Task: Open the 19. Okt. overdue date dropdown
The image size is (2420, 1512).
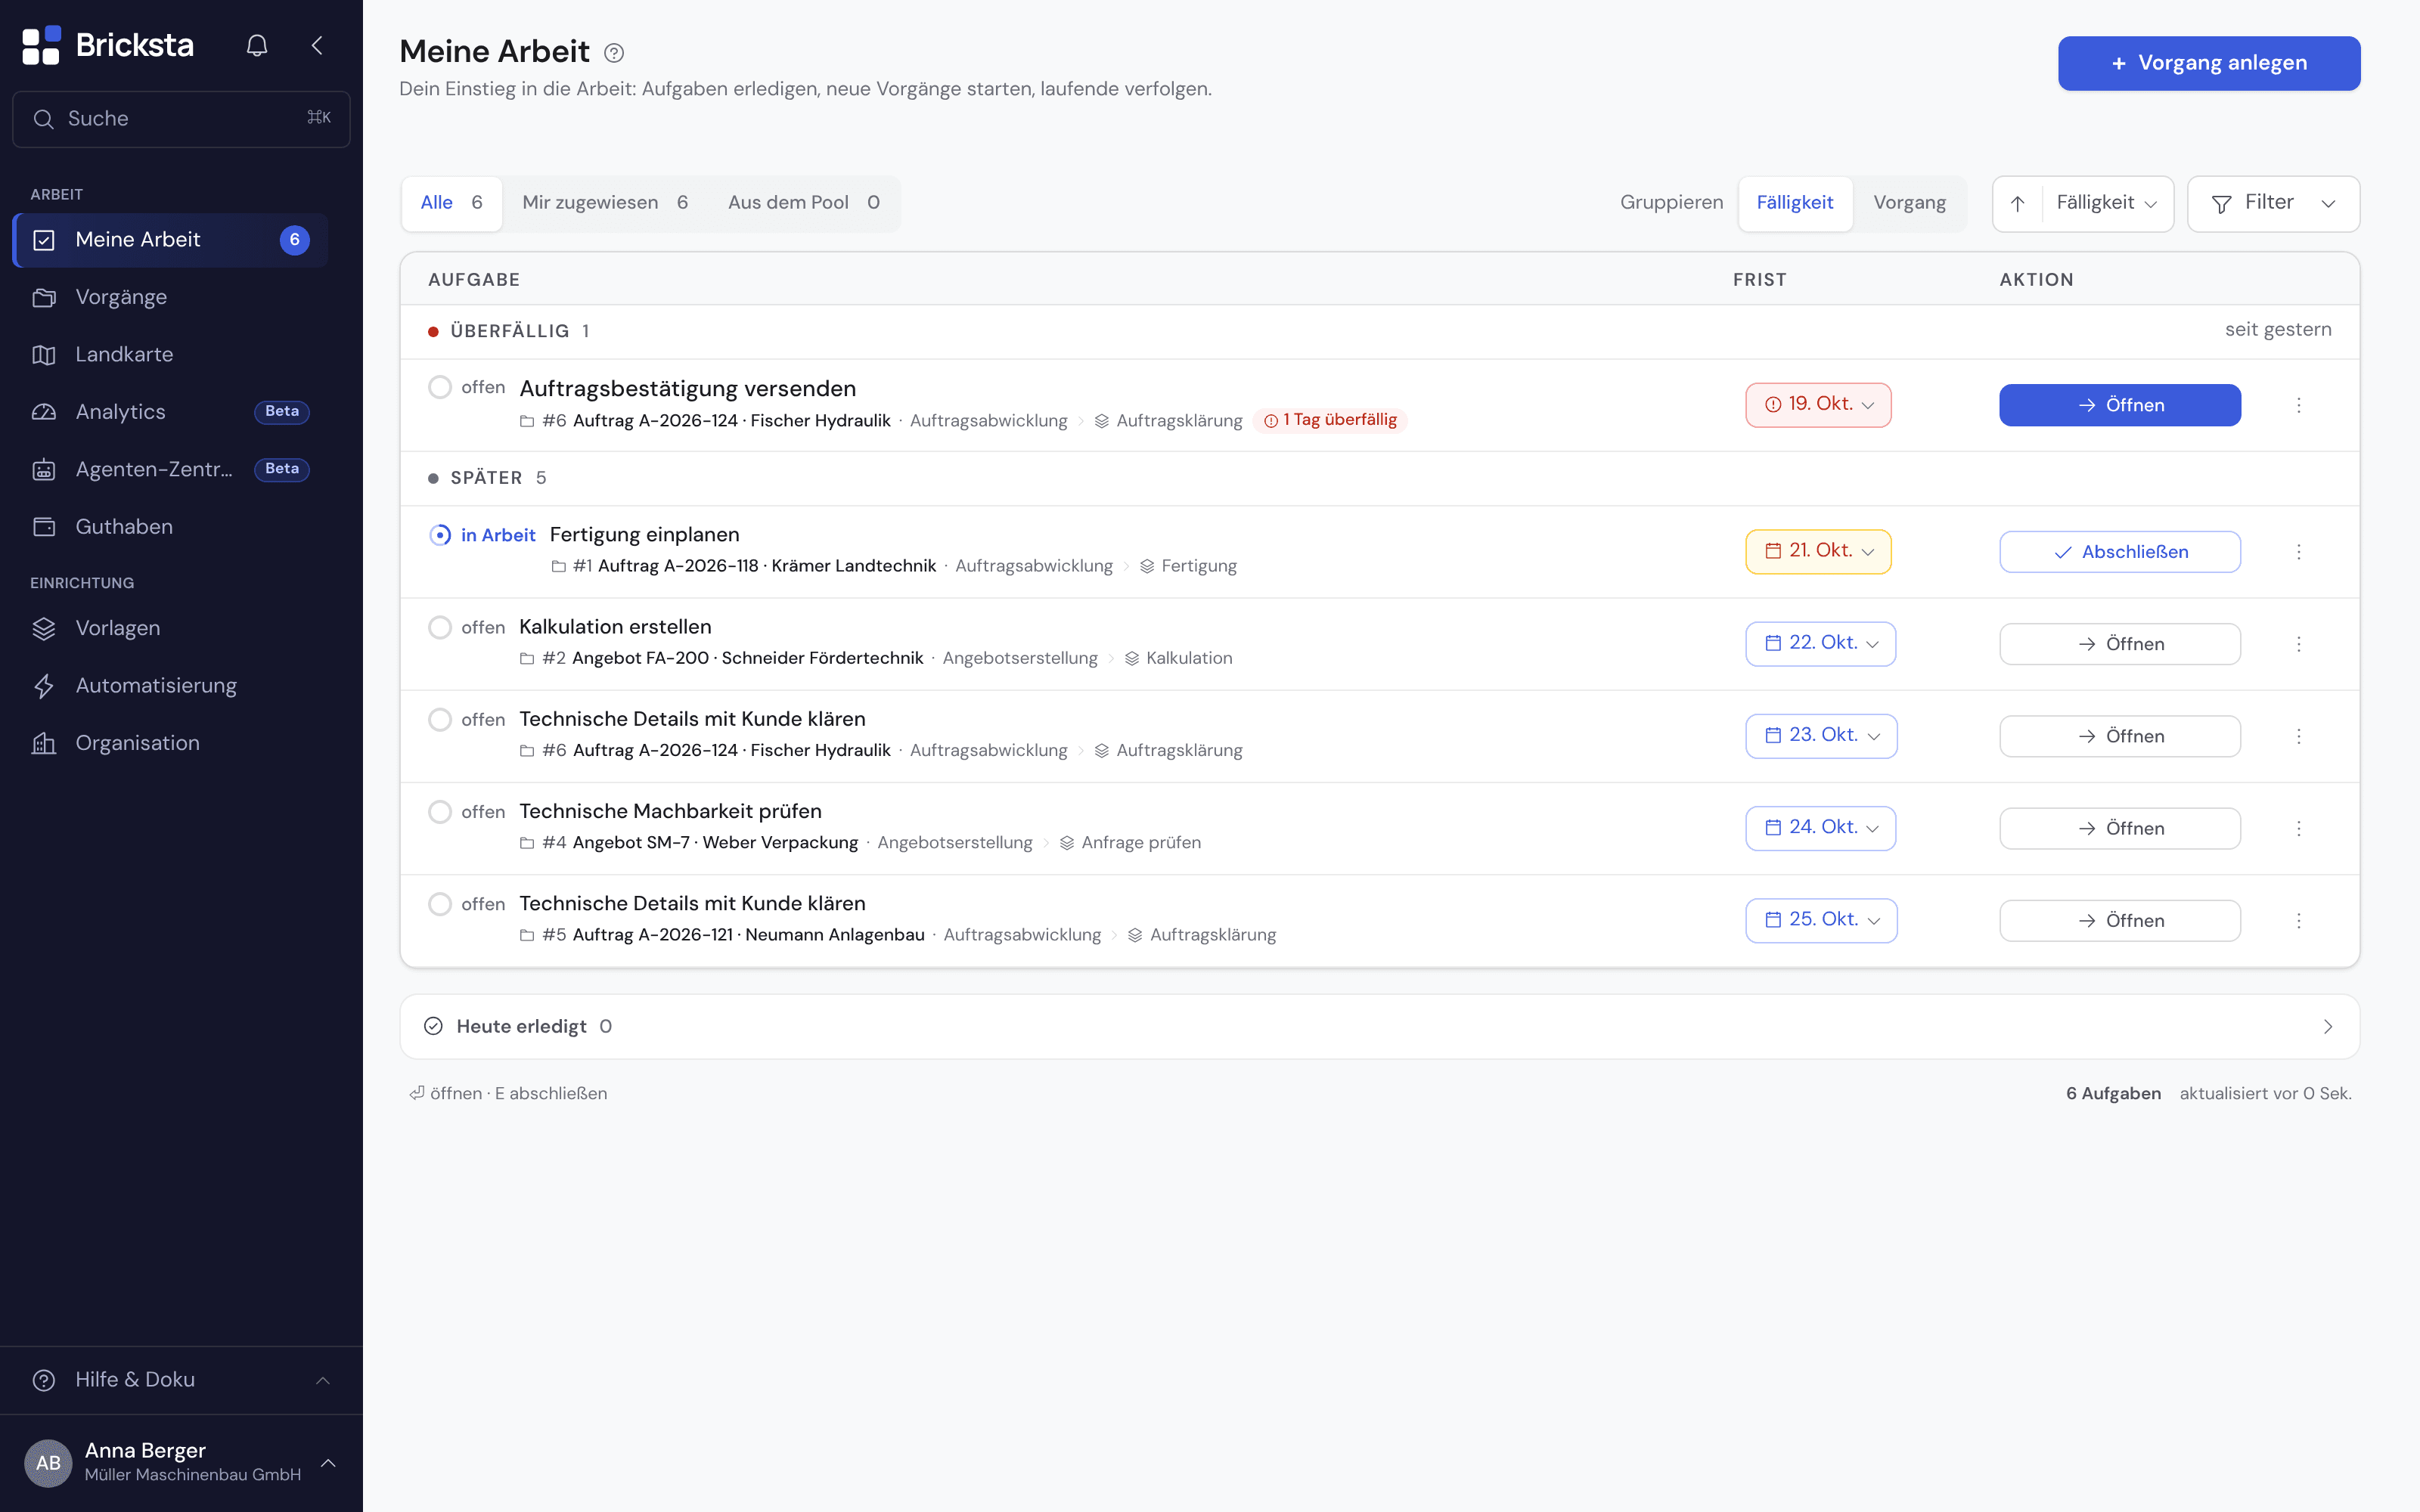Action: (x=1818, y=404)
